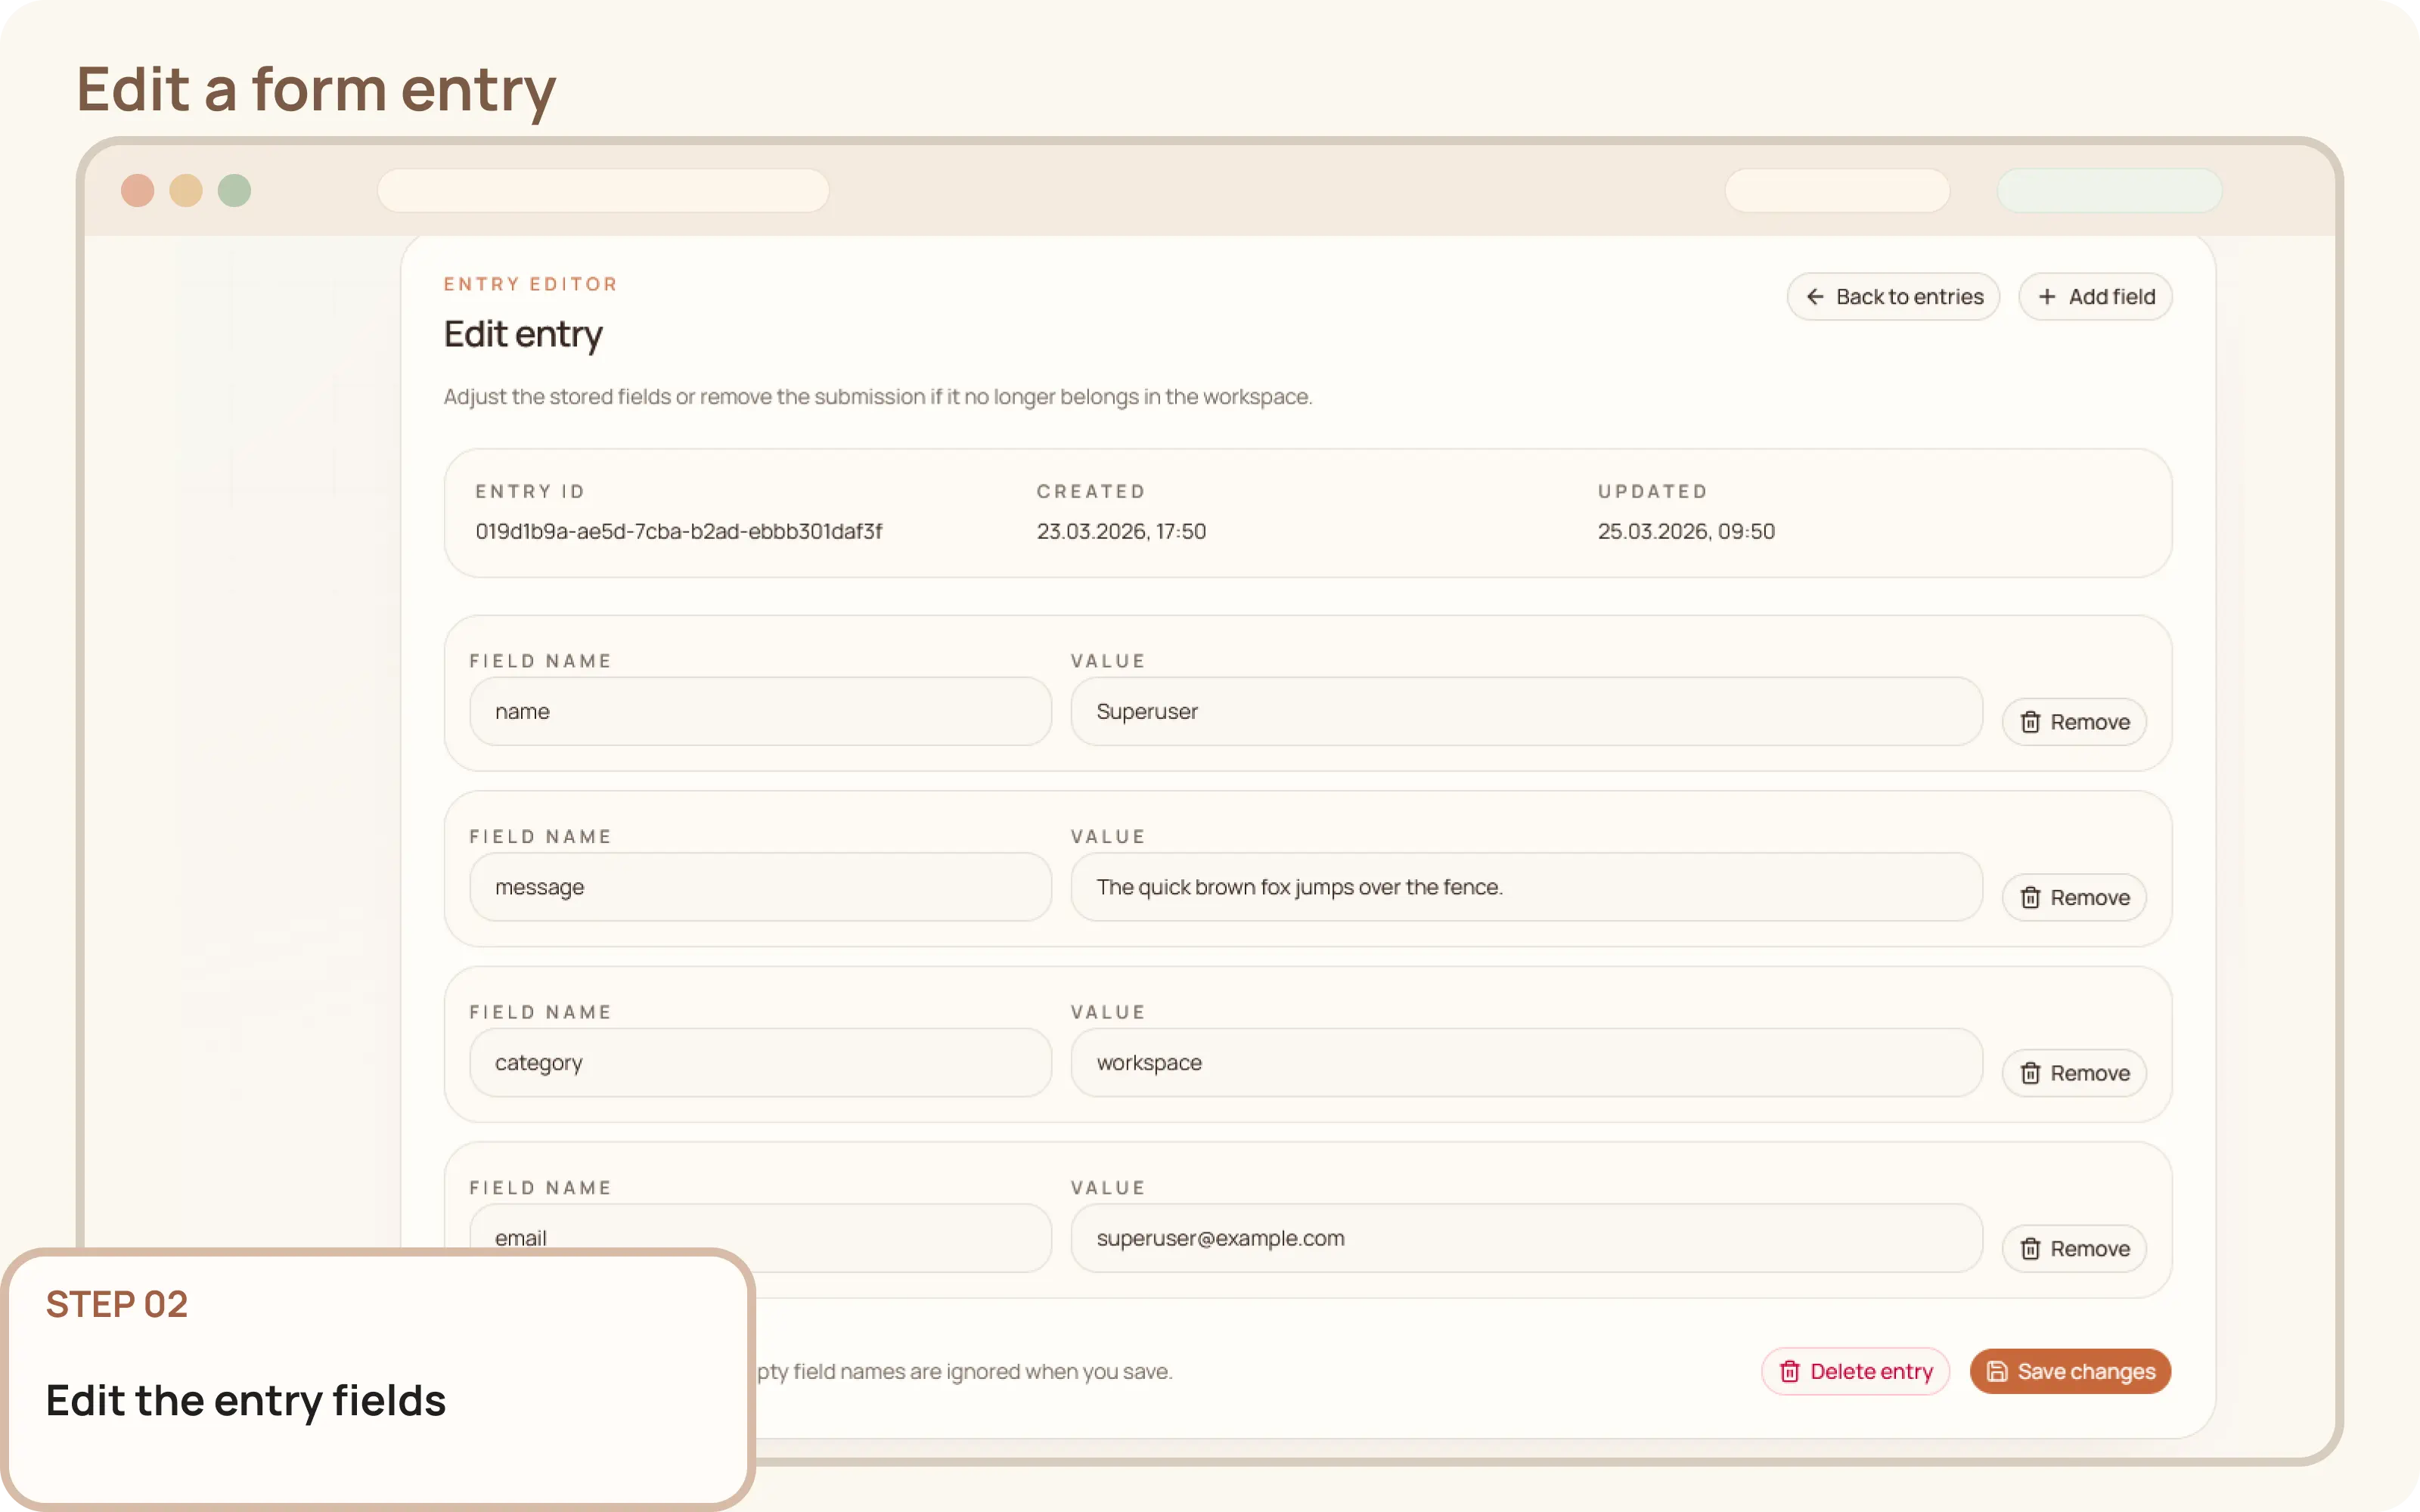Image resolution: width=2420 pixels, height=1512 pixels.
Task: Select the Superuser value input
Action: 1525,711
